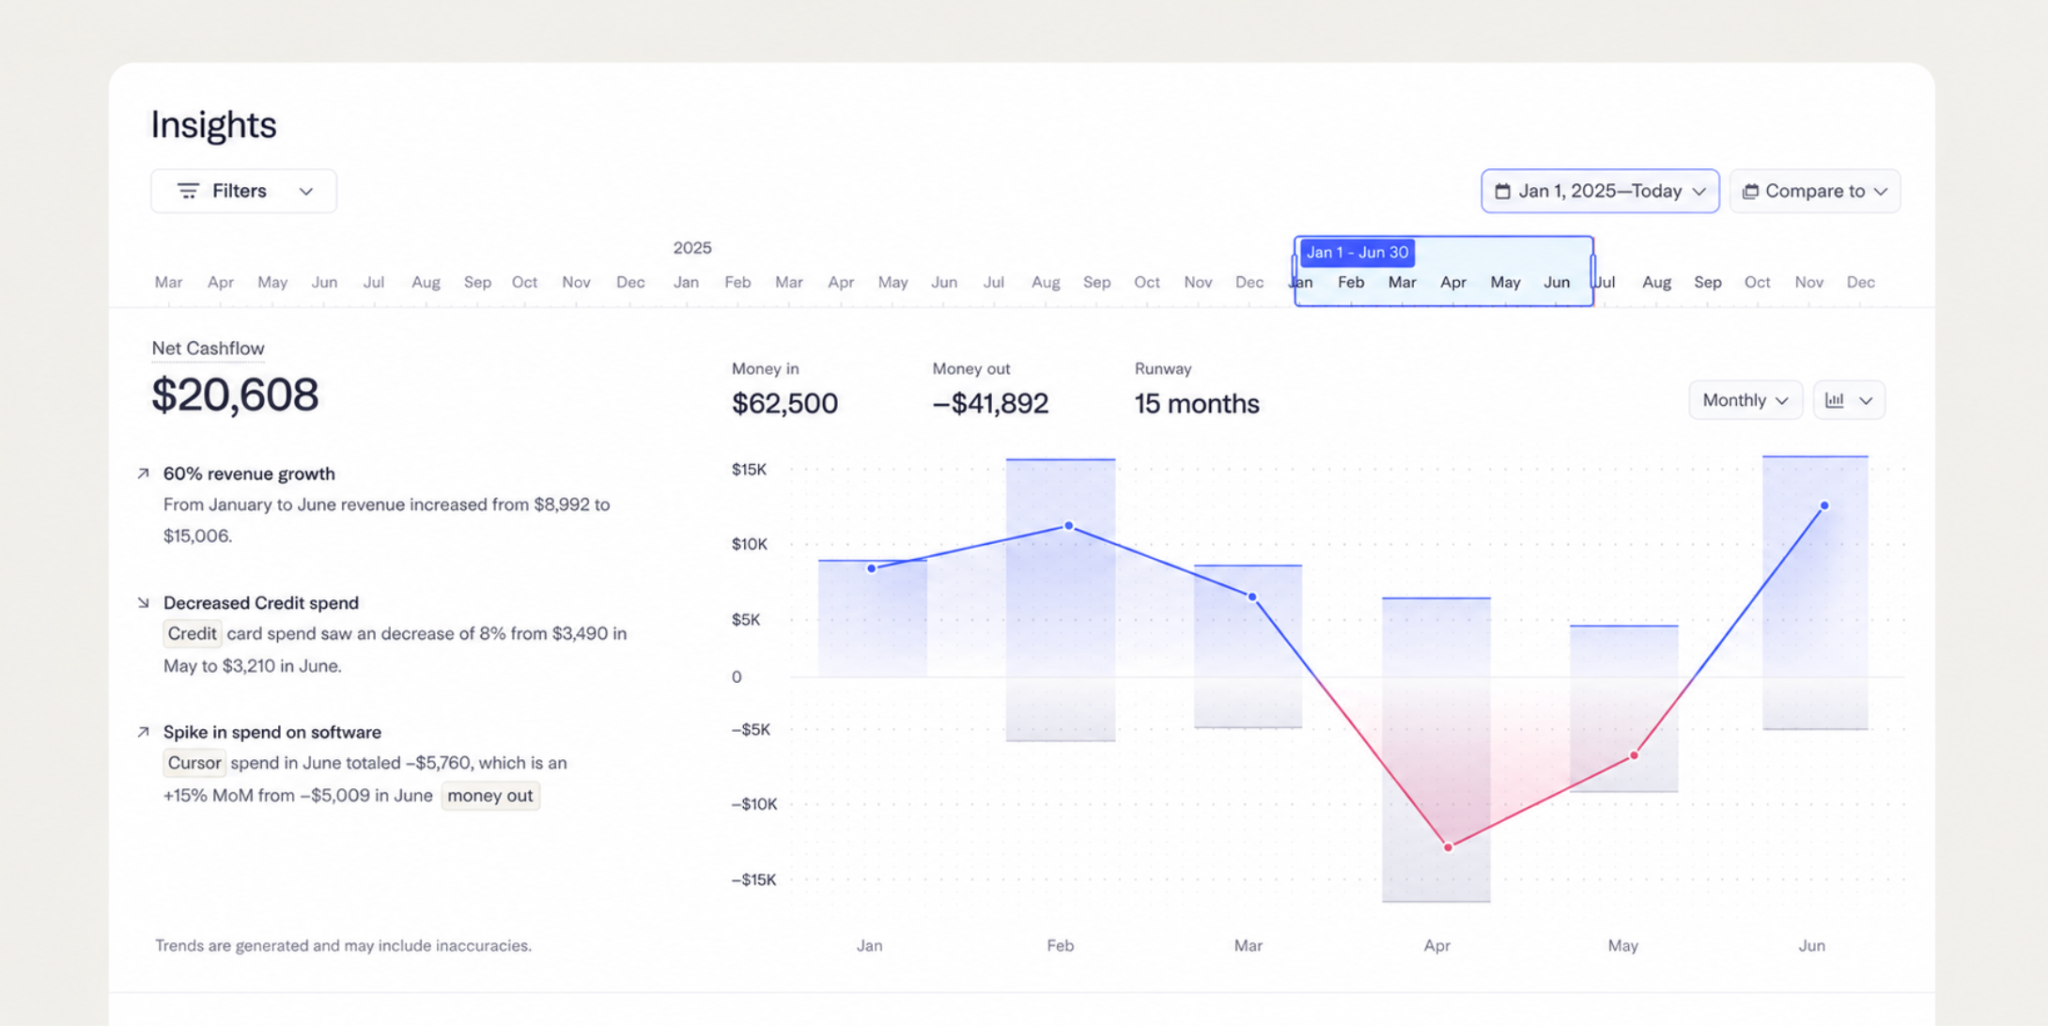Select Mar inside the highlighted timeline range

coord(1402,282)
